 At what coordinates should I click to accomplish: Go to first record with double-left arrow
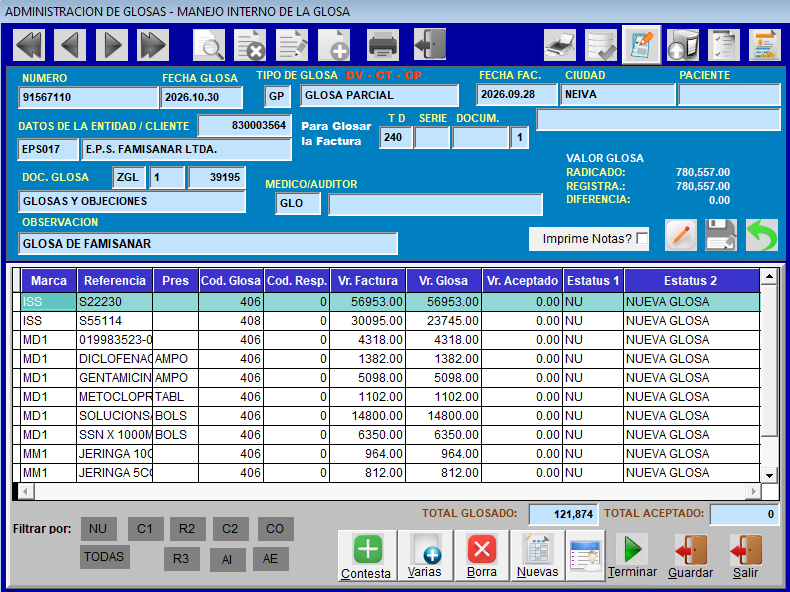29,45
